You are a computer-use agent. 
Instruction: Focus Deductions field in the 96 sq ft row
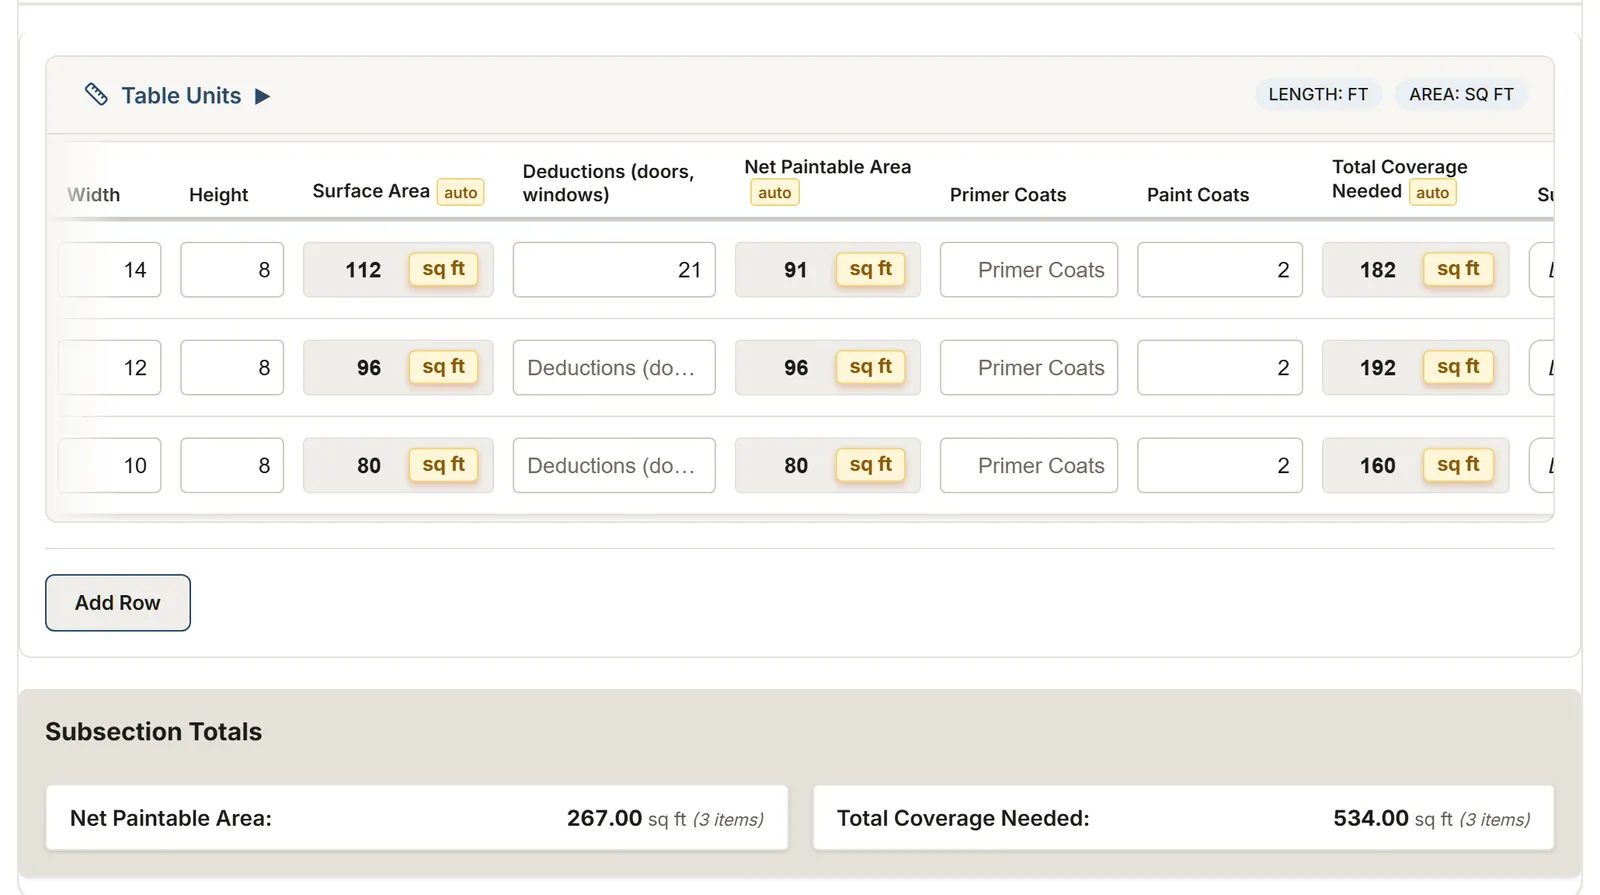click(614, 368)
